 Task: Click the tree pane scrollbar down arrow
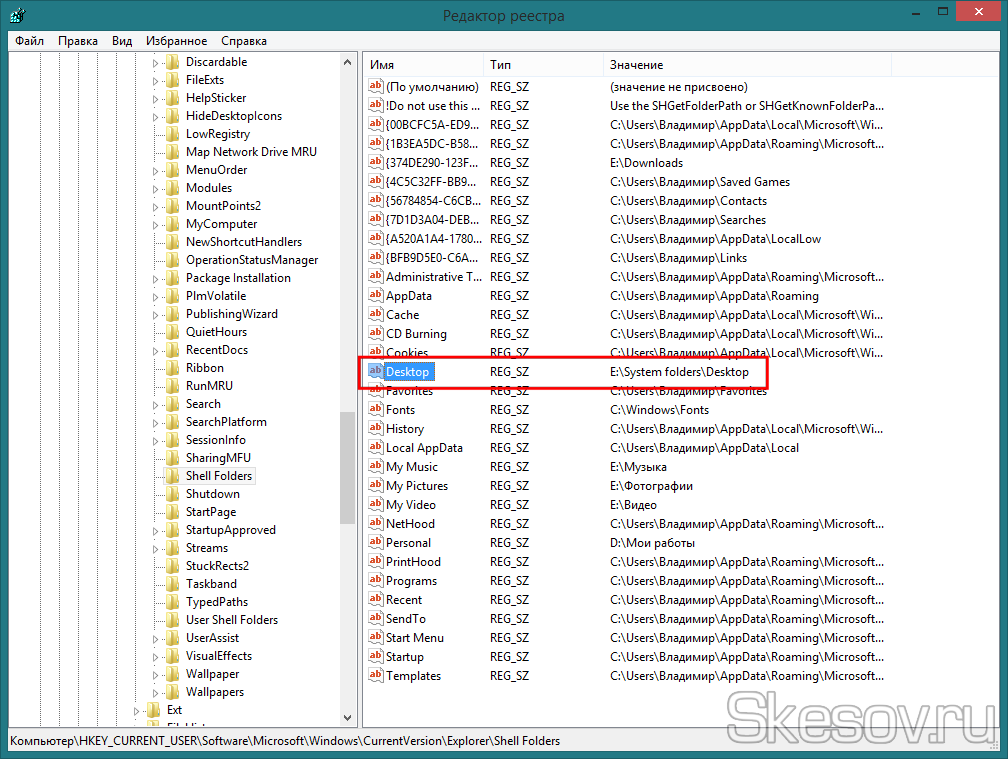pos(348,718)
